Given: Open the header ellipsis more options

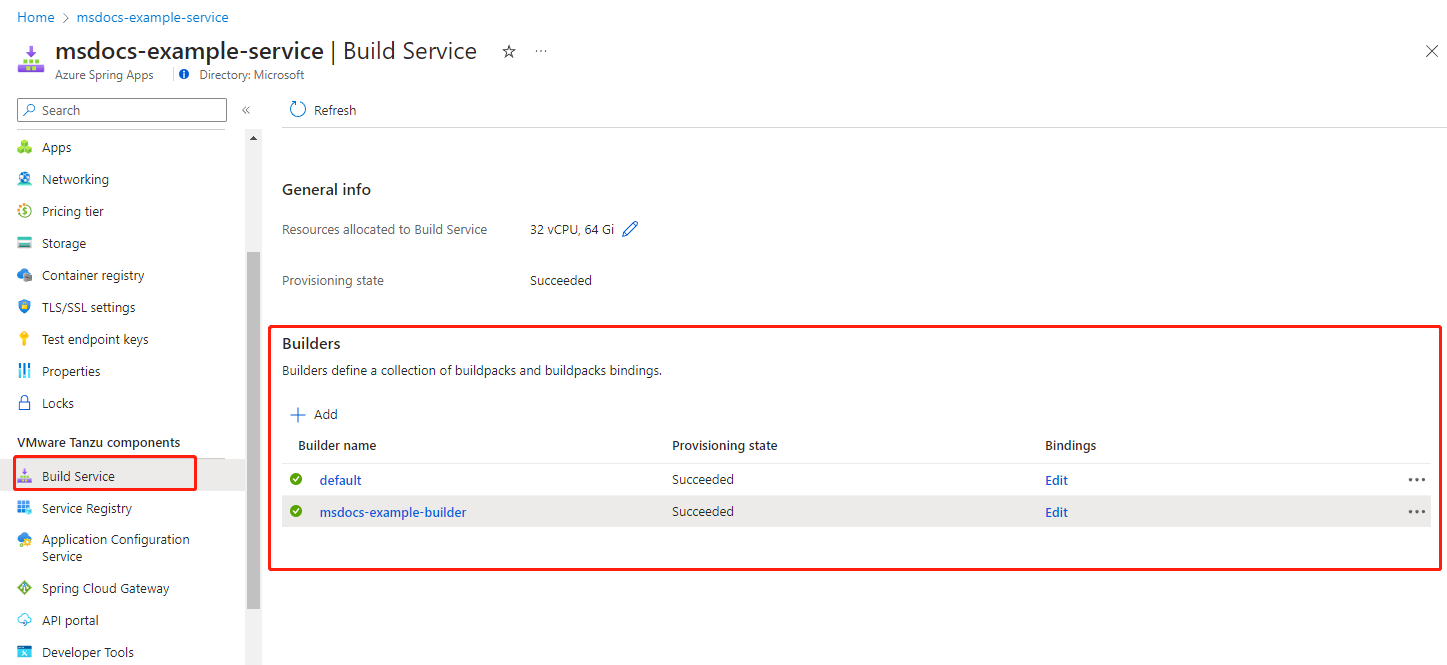Looking at the screenshot, I should point(541,51).
